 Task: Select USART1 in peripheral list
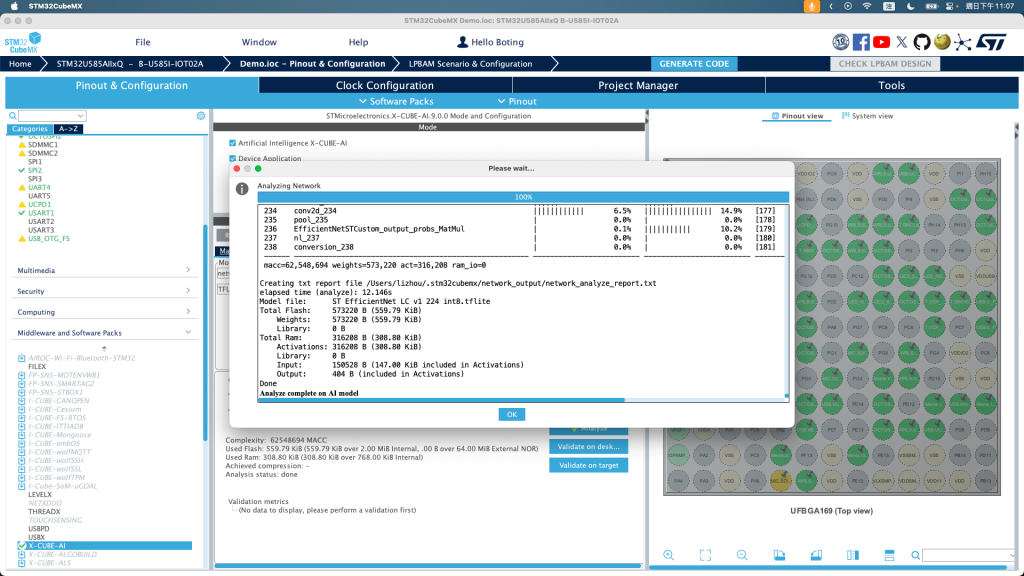pyautogui.click(x=40, y=213)
